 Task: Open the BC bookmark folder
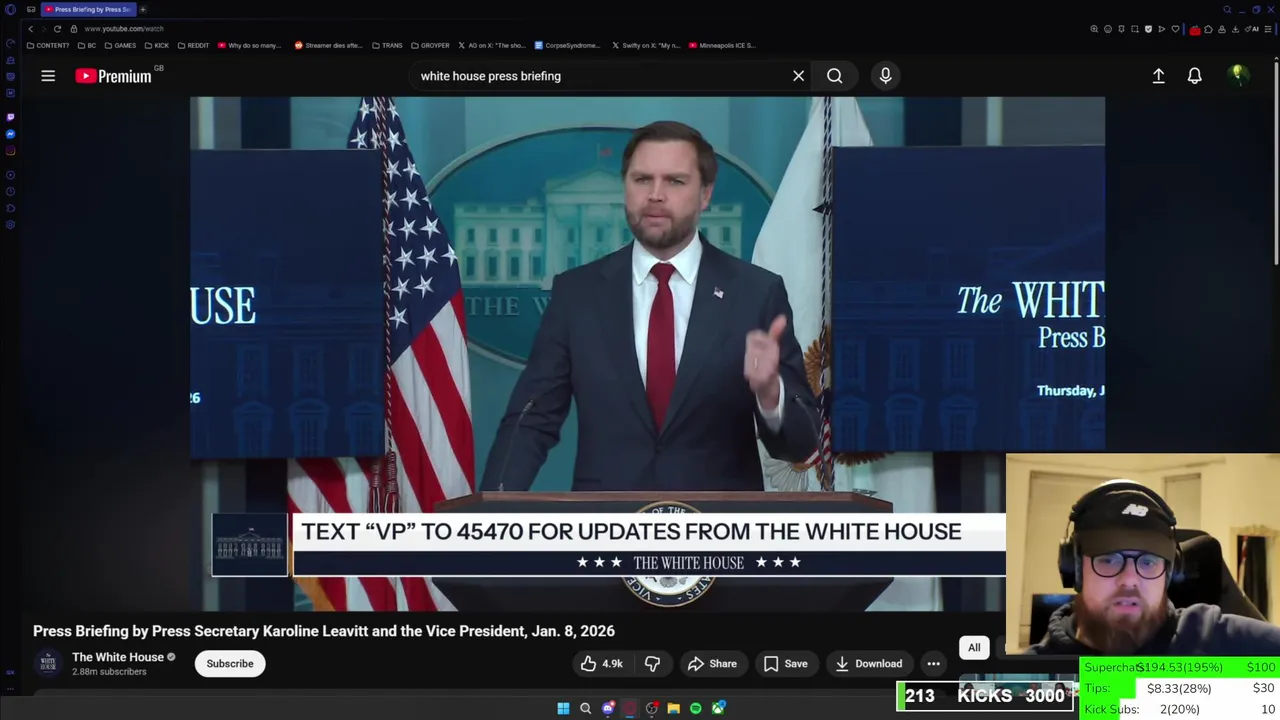(x=87, y=45)
